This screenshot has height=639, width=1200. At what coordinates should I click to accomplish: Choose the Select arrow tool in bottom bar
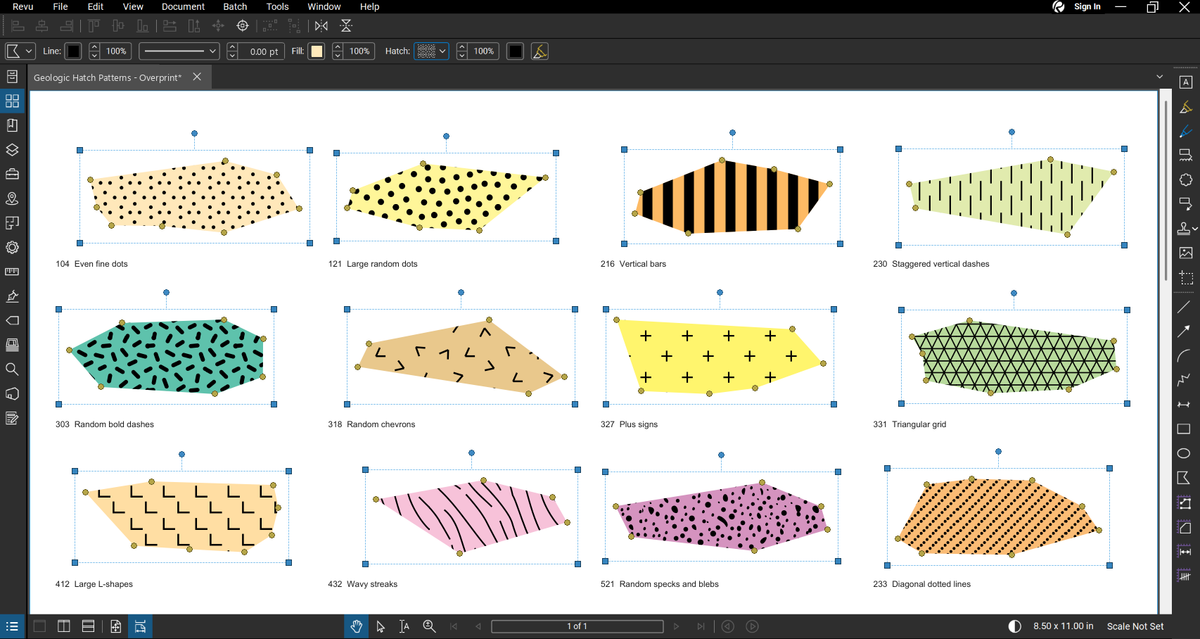(380, 626)
